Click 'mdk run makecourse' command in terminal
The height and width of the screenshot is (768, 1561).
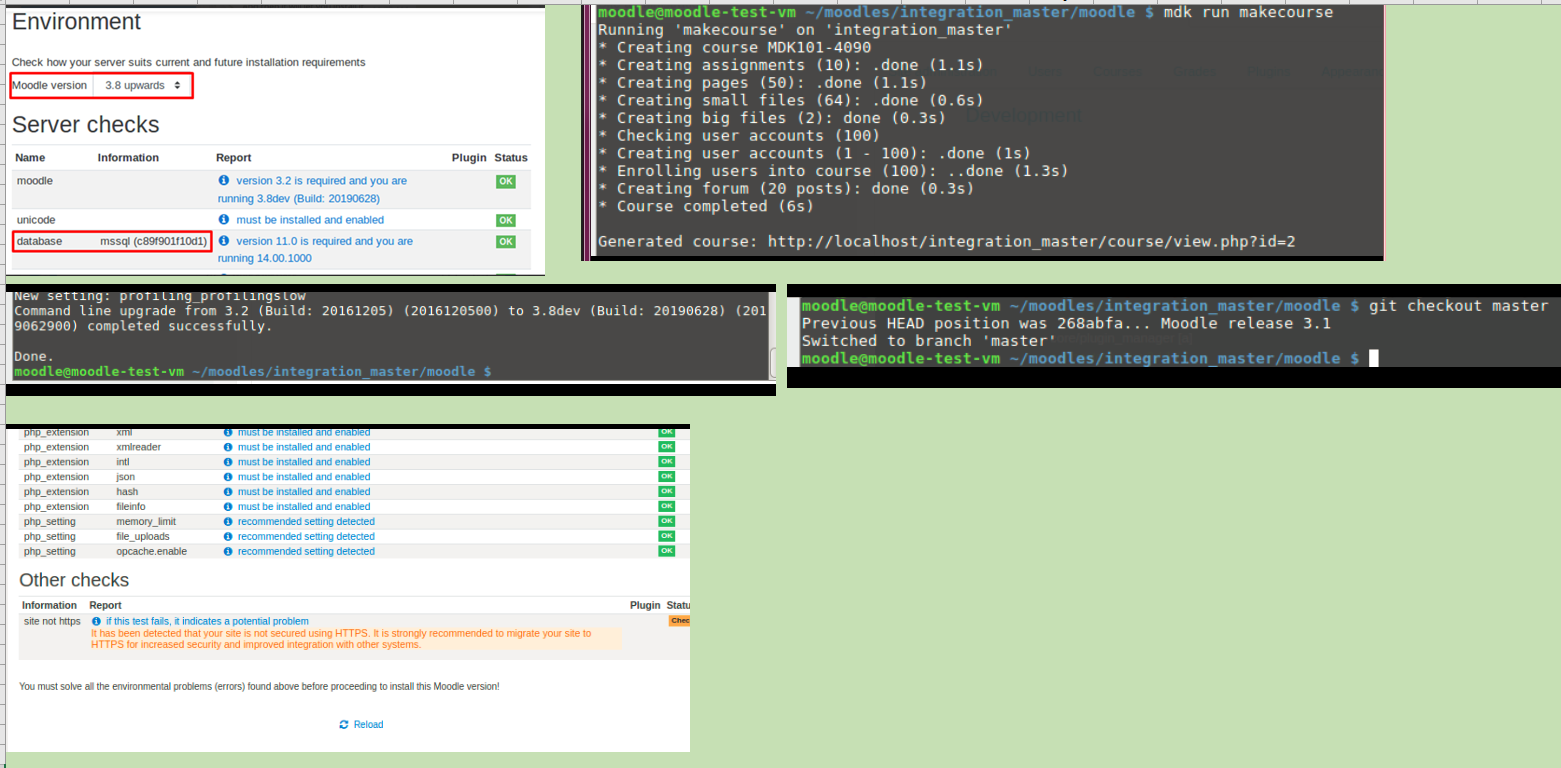pyautogui.click(x=1249, y=12)
